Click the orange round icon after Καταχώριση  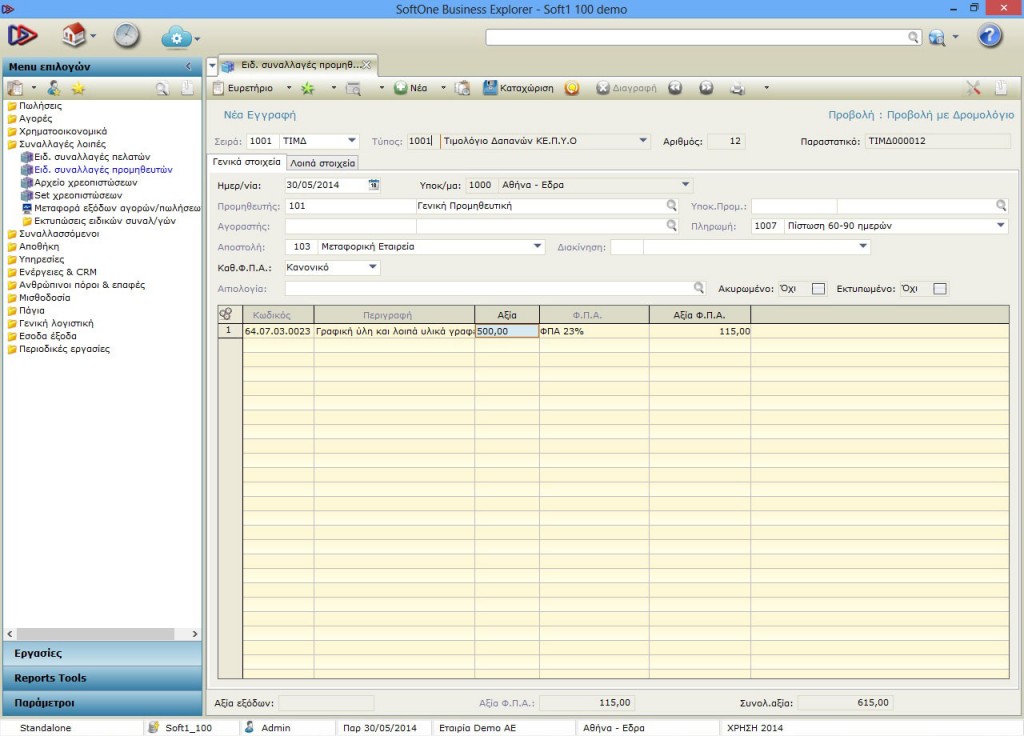pos(571,88)
